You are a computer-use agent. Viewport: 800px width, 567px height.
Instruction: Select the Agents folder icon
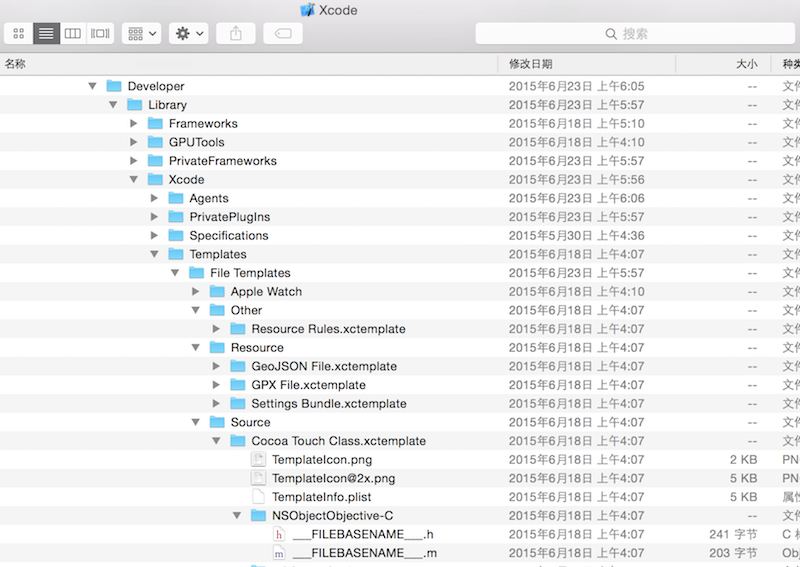176,198
